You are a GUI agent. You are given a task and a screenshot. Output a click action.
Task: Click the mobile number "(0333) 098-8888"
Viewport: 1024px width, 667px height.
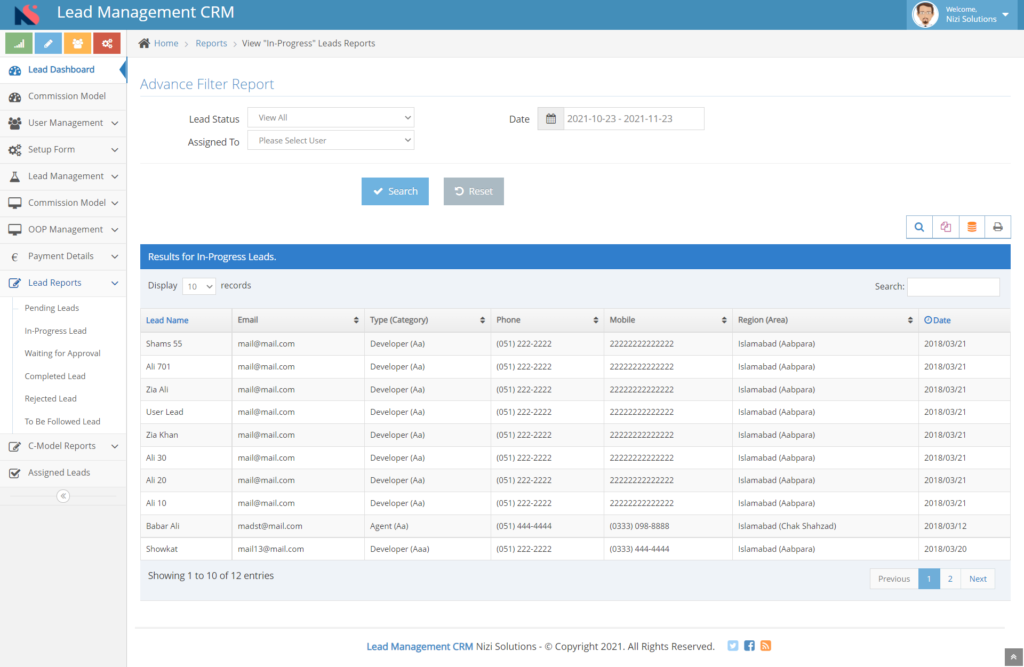[639, 526]
